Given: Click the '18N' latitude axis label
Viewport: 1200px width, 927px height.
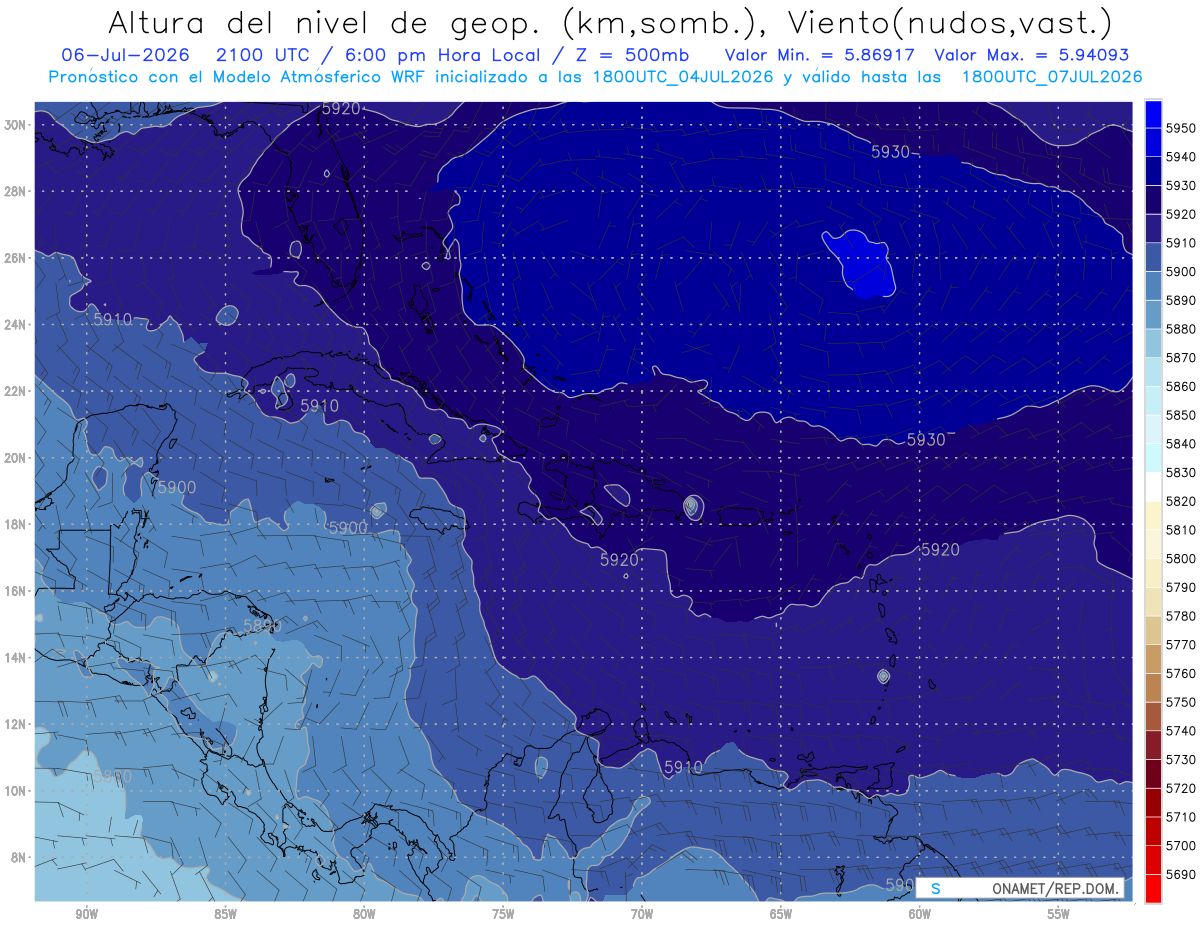Looking at the screenshot, I should pyautogui.click(x=15, y=524).
